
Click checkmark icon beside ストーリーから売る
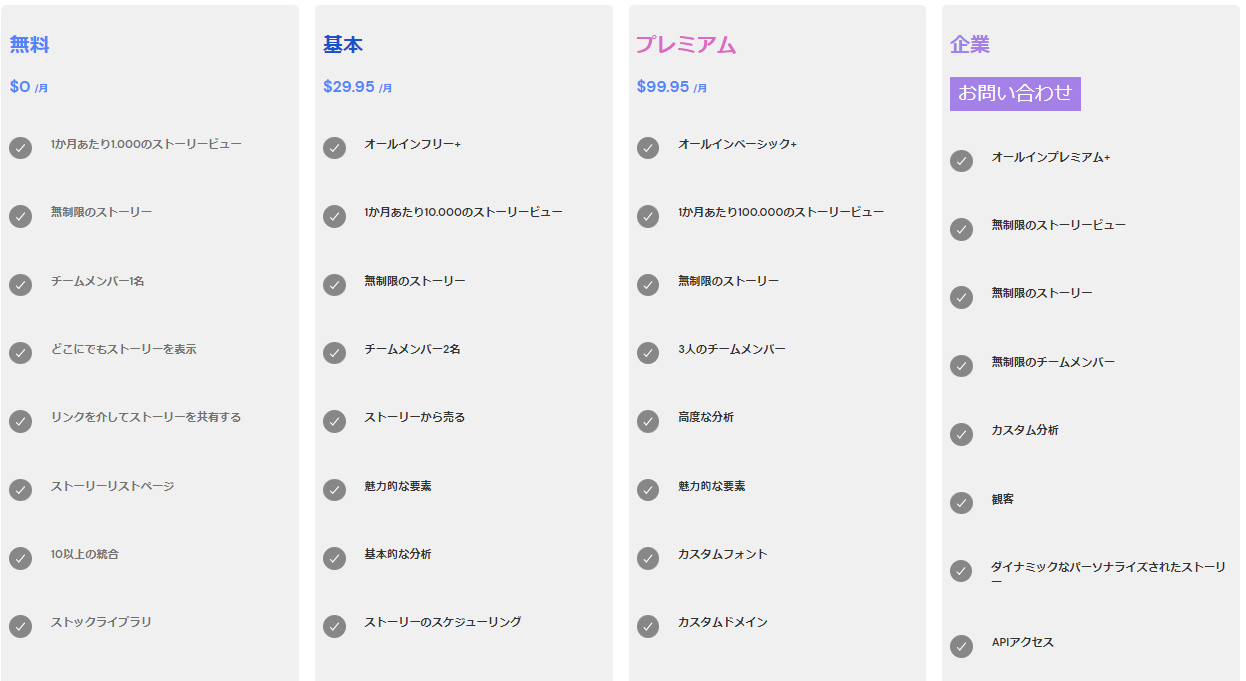334,421
